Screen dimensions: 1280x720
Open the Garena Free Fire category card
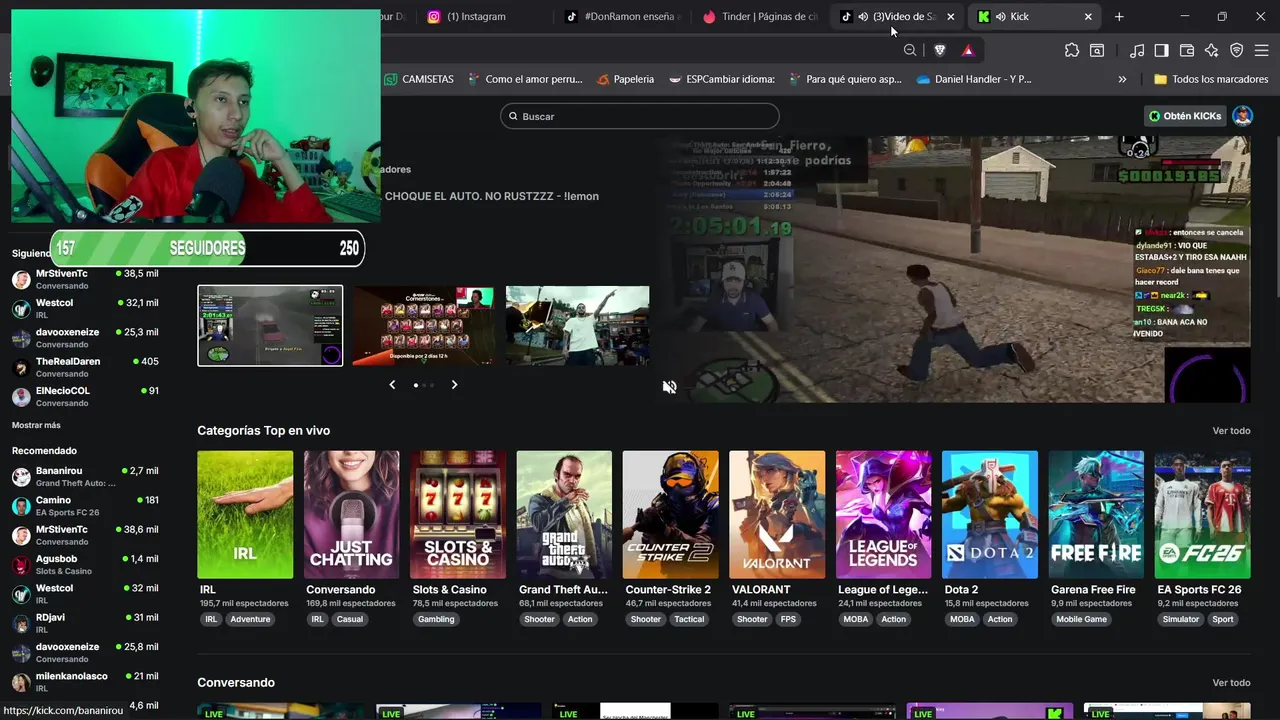pyautogui.click(x=1096, y=514)
